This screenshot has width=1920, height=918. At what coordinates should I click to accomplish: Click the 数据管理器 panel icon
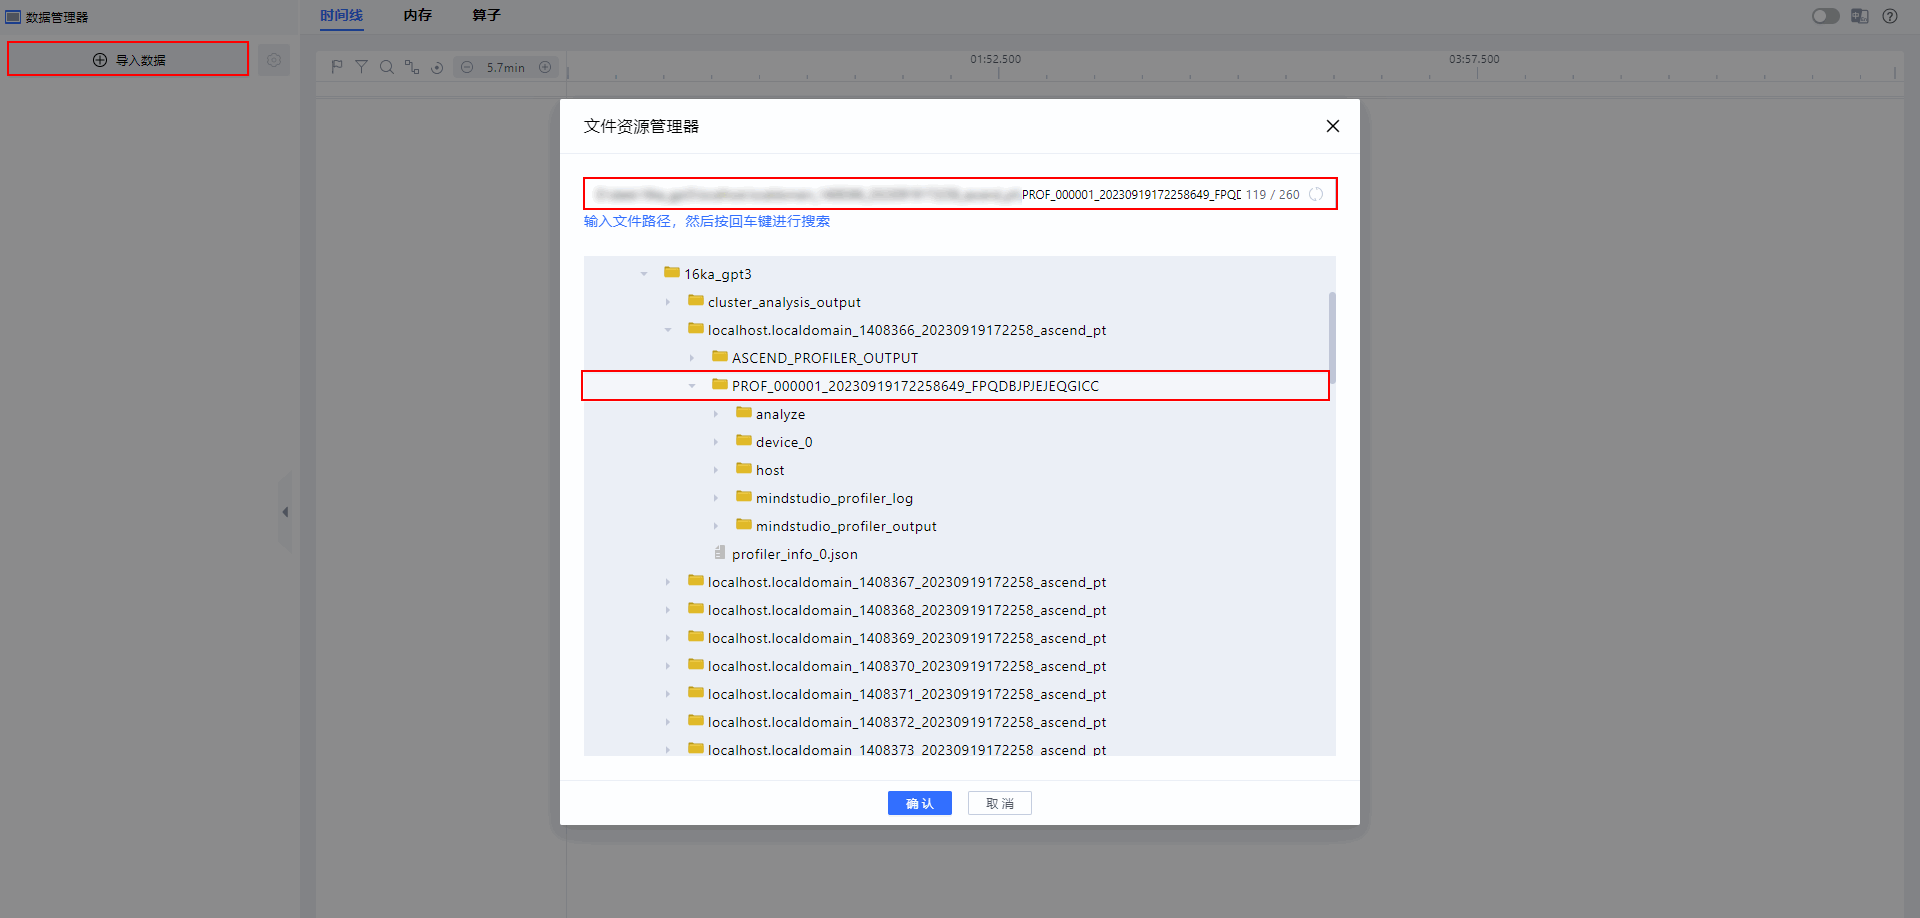(x=13, y=17)
